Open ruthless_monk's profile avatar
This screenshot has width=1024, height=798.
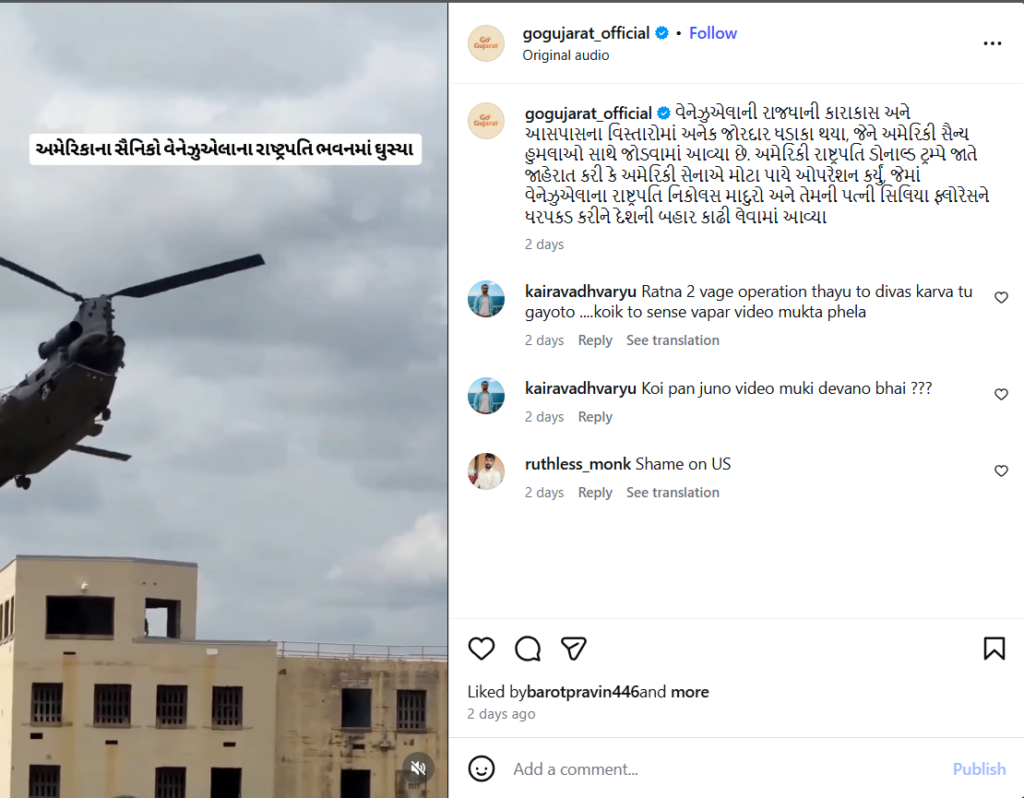tap(486, 471)
